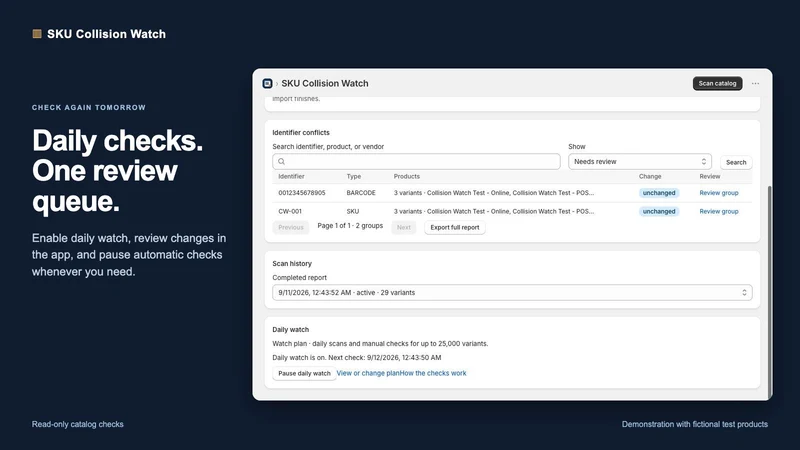Click products text in the CW-001 row
Image resolution: width=800 pixels, height=450 pixels.
pyautogui.click(x=493, y=211)
